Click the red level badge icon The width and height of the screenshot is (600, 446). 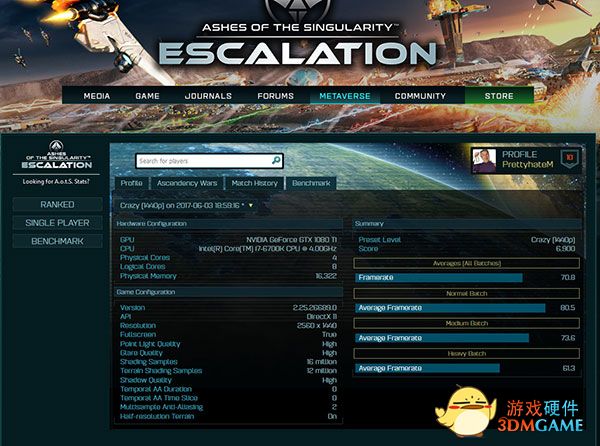click(569, 159)
